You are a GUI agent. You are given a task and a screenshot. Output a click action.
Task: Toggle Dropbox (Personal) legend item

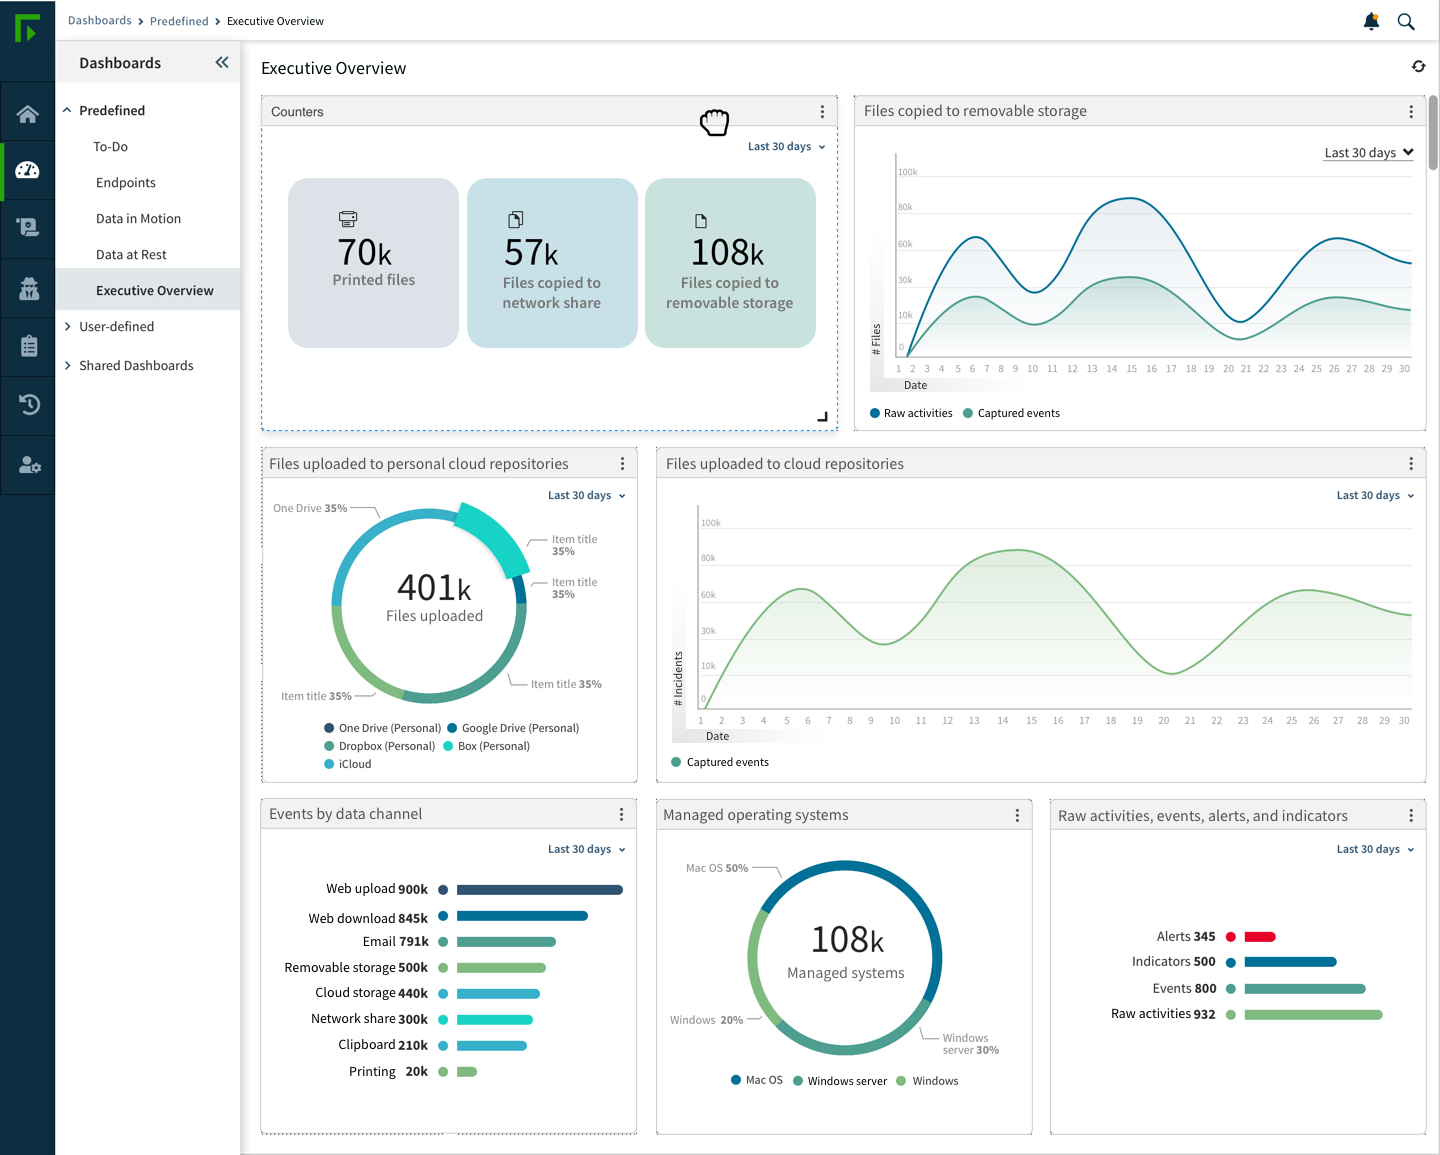(380, 746)
